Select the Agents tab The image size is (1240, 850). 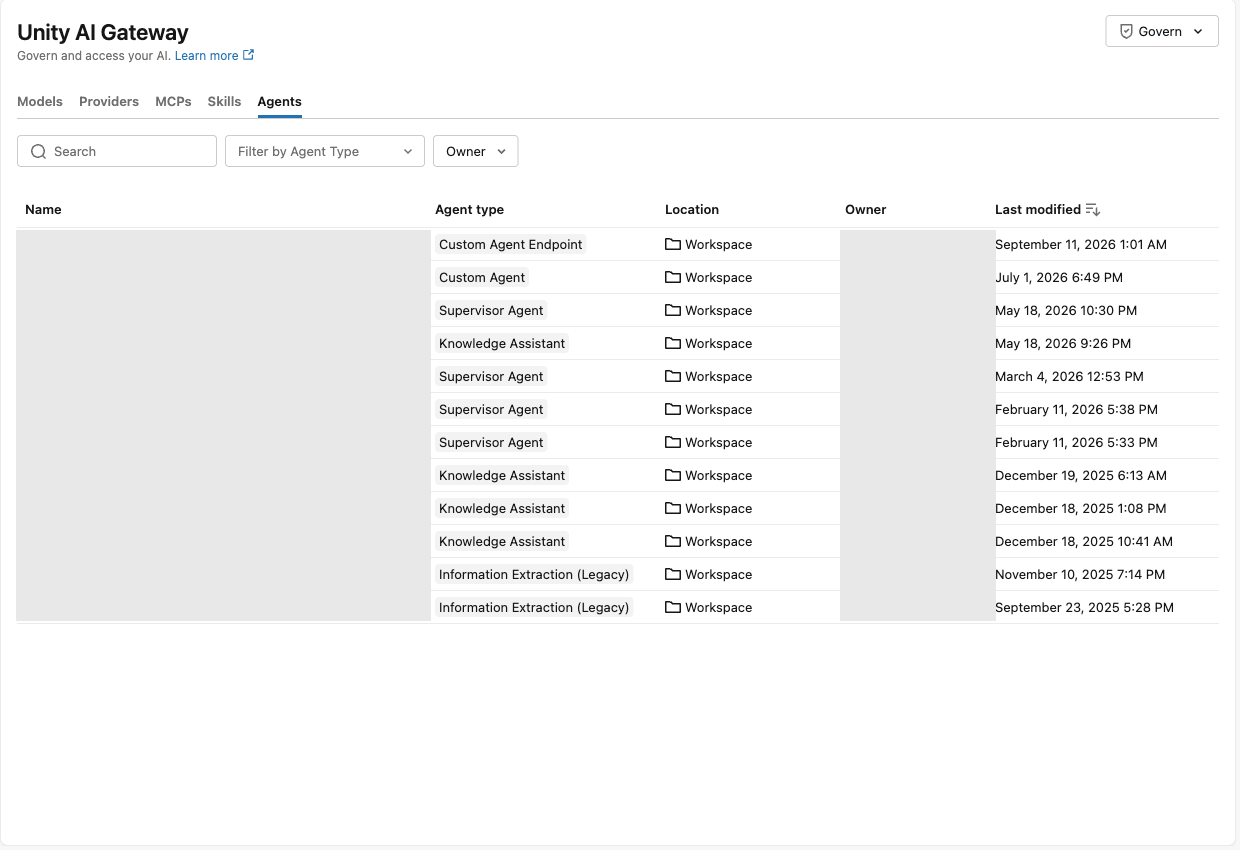pyautogui.click(x=279, y=101)
